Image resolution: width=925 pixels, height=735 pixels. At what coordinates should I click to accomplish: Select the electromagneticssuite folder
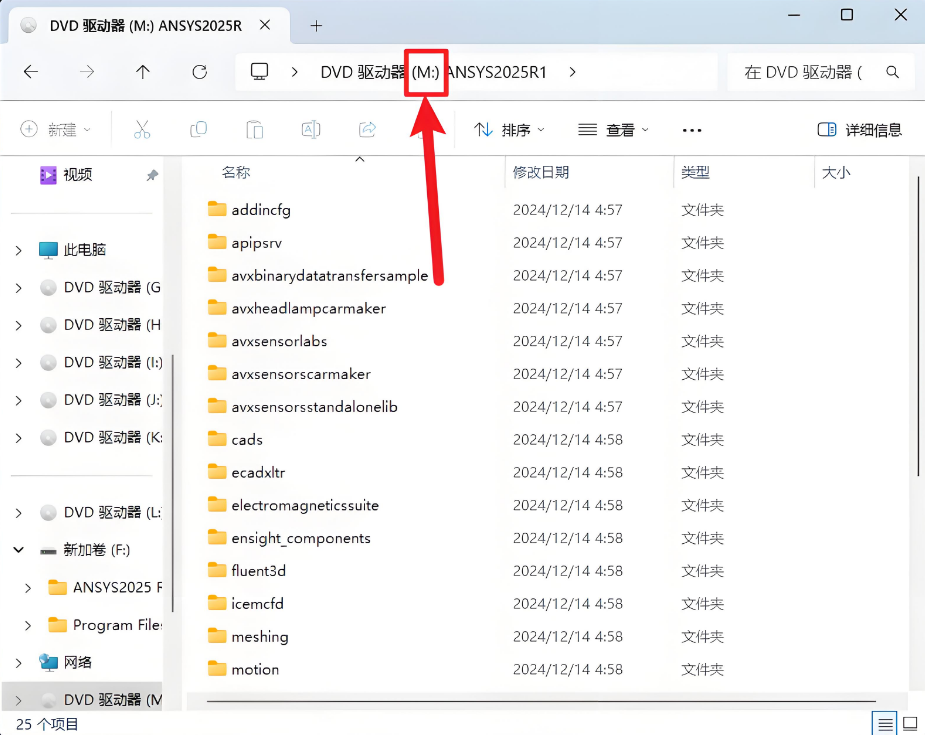(293, 506)
